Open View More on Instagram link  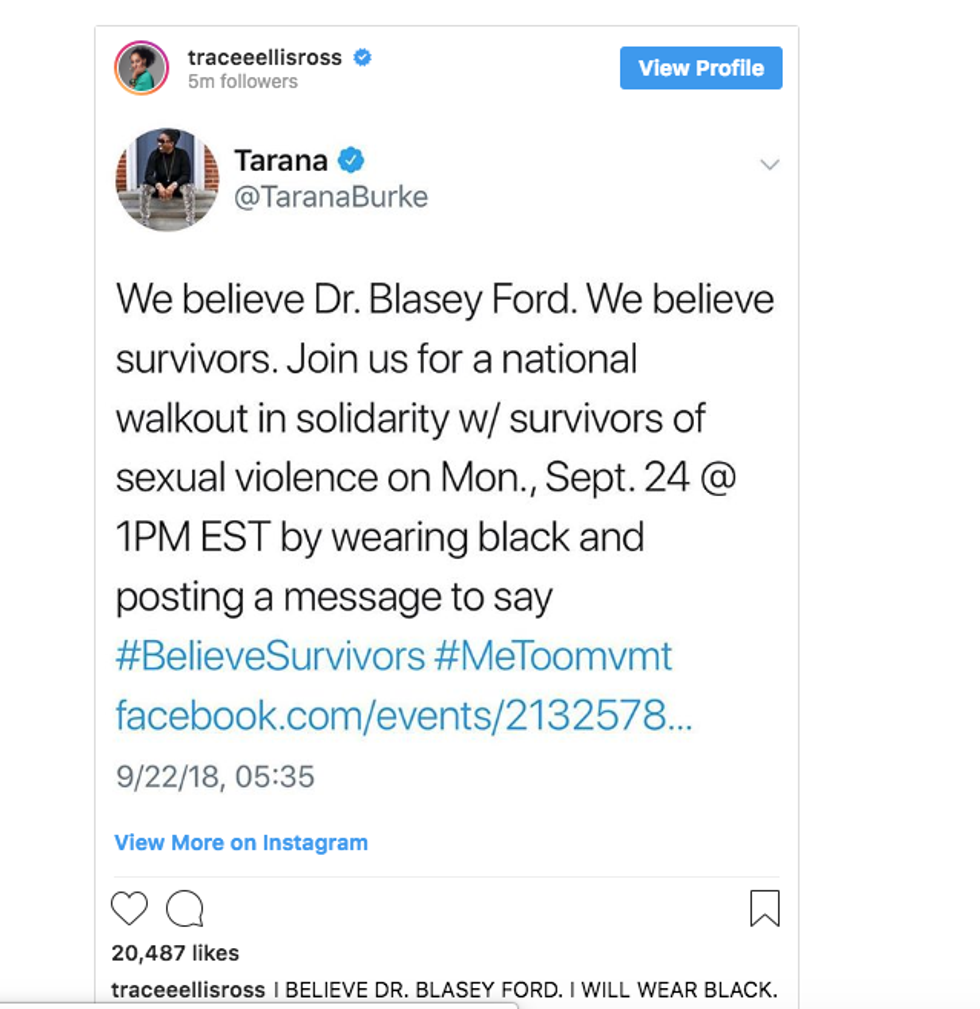[241, 842]
